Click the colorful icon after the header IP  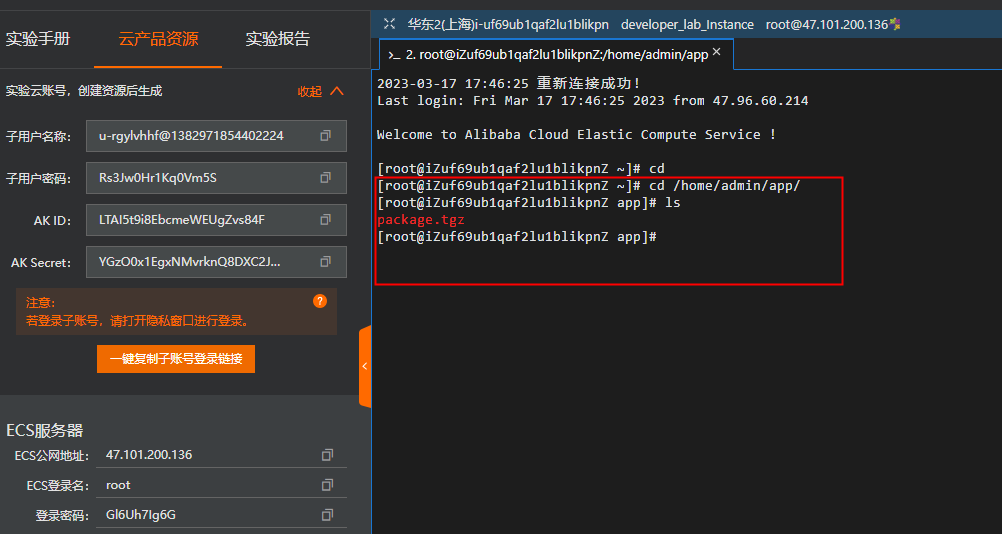point(895,24)
